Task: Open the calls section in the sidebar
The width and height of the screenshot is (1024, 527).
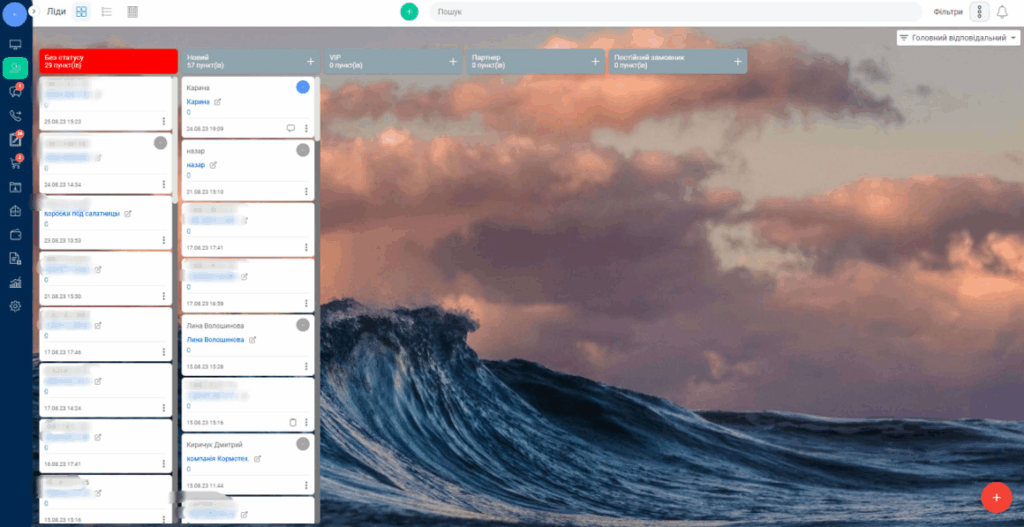Action: [15, 115]
